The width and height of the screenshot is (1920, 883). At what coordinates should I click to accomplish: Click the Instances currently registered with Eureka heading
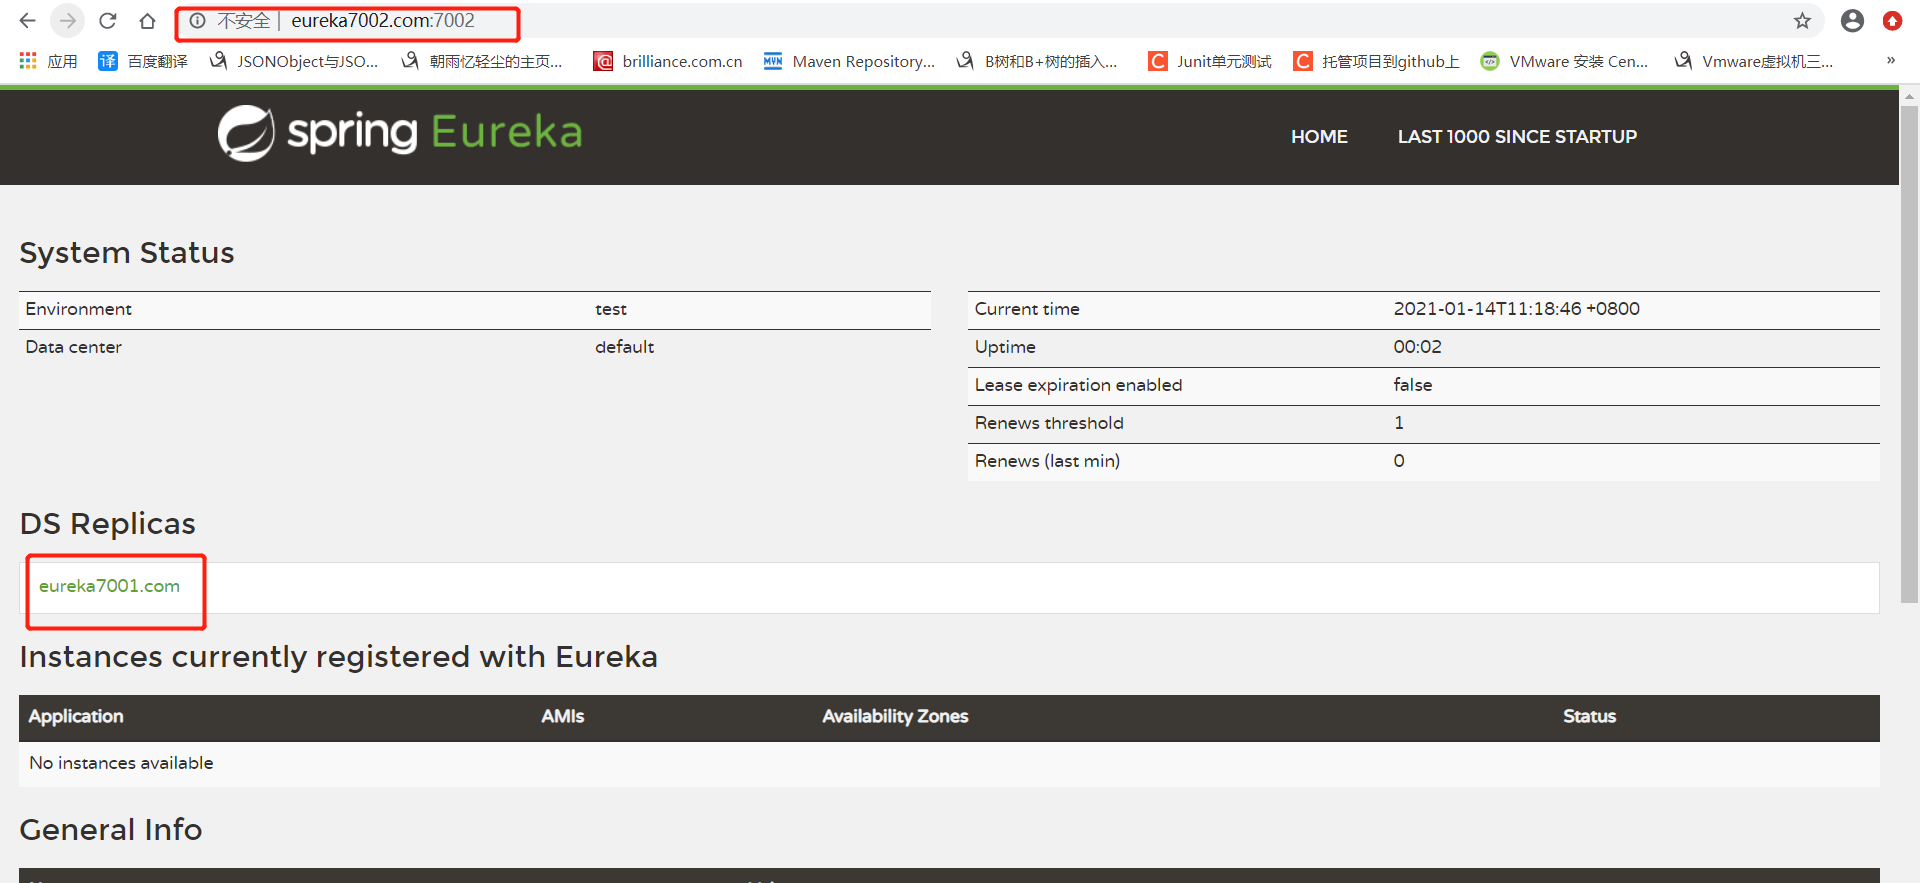click(x=339, y=657)
